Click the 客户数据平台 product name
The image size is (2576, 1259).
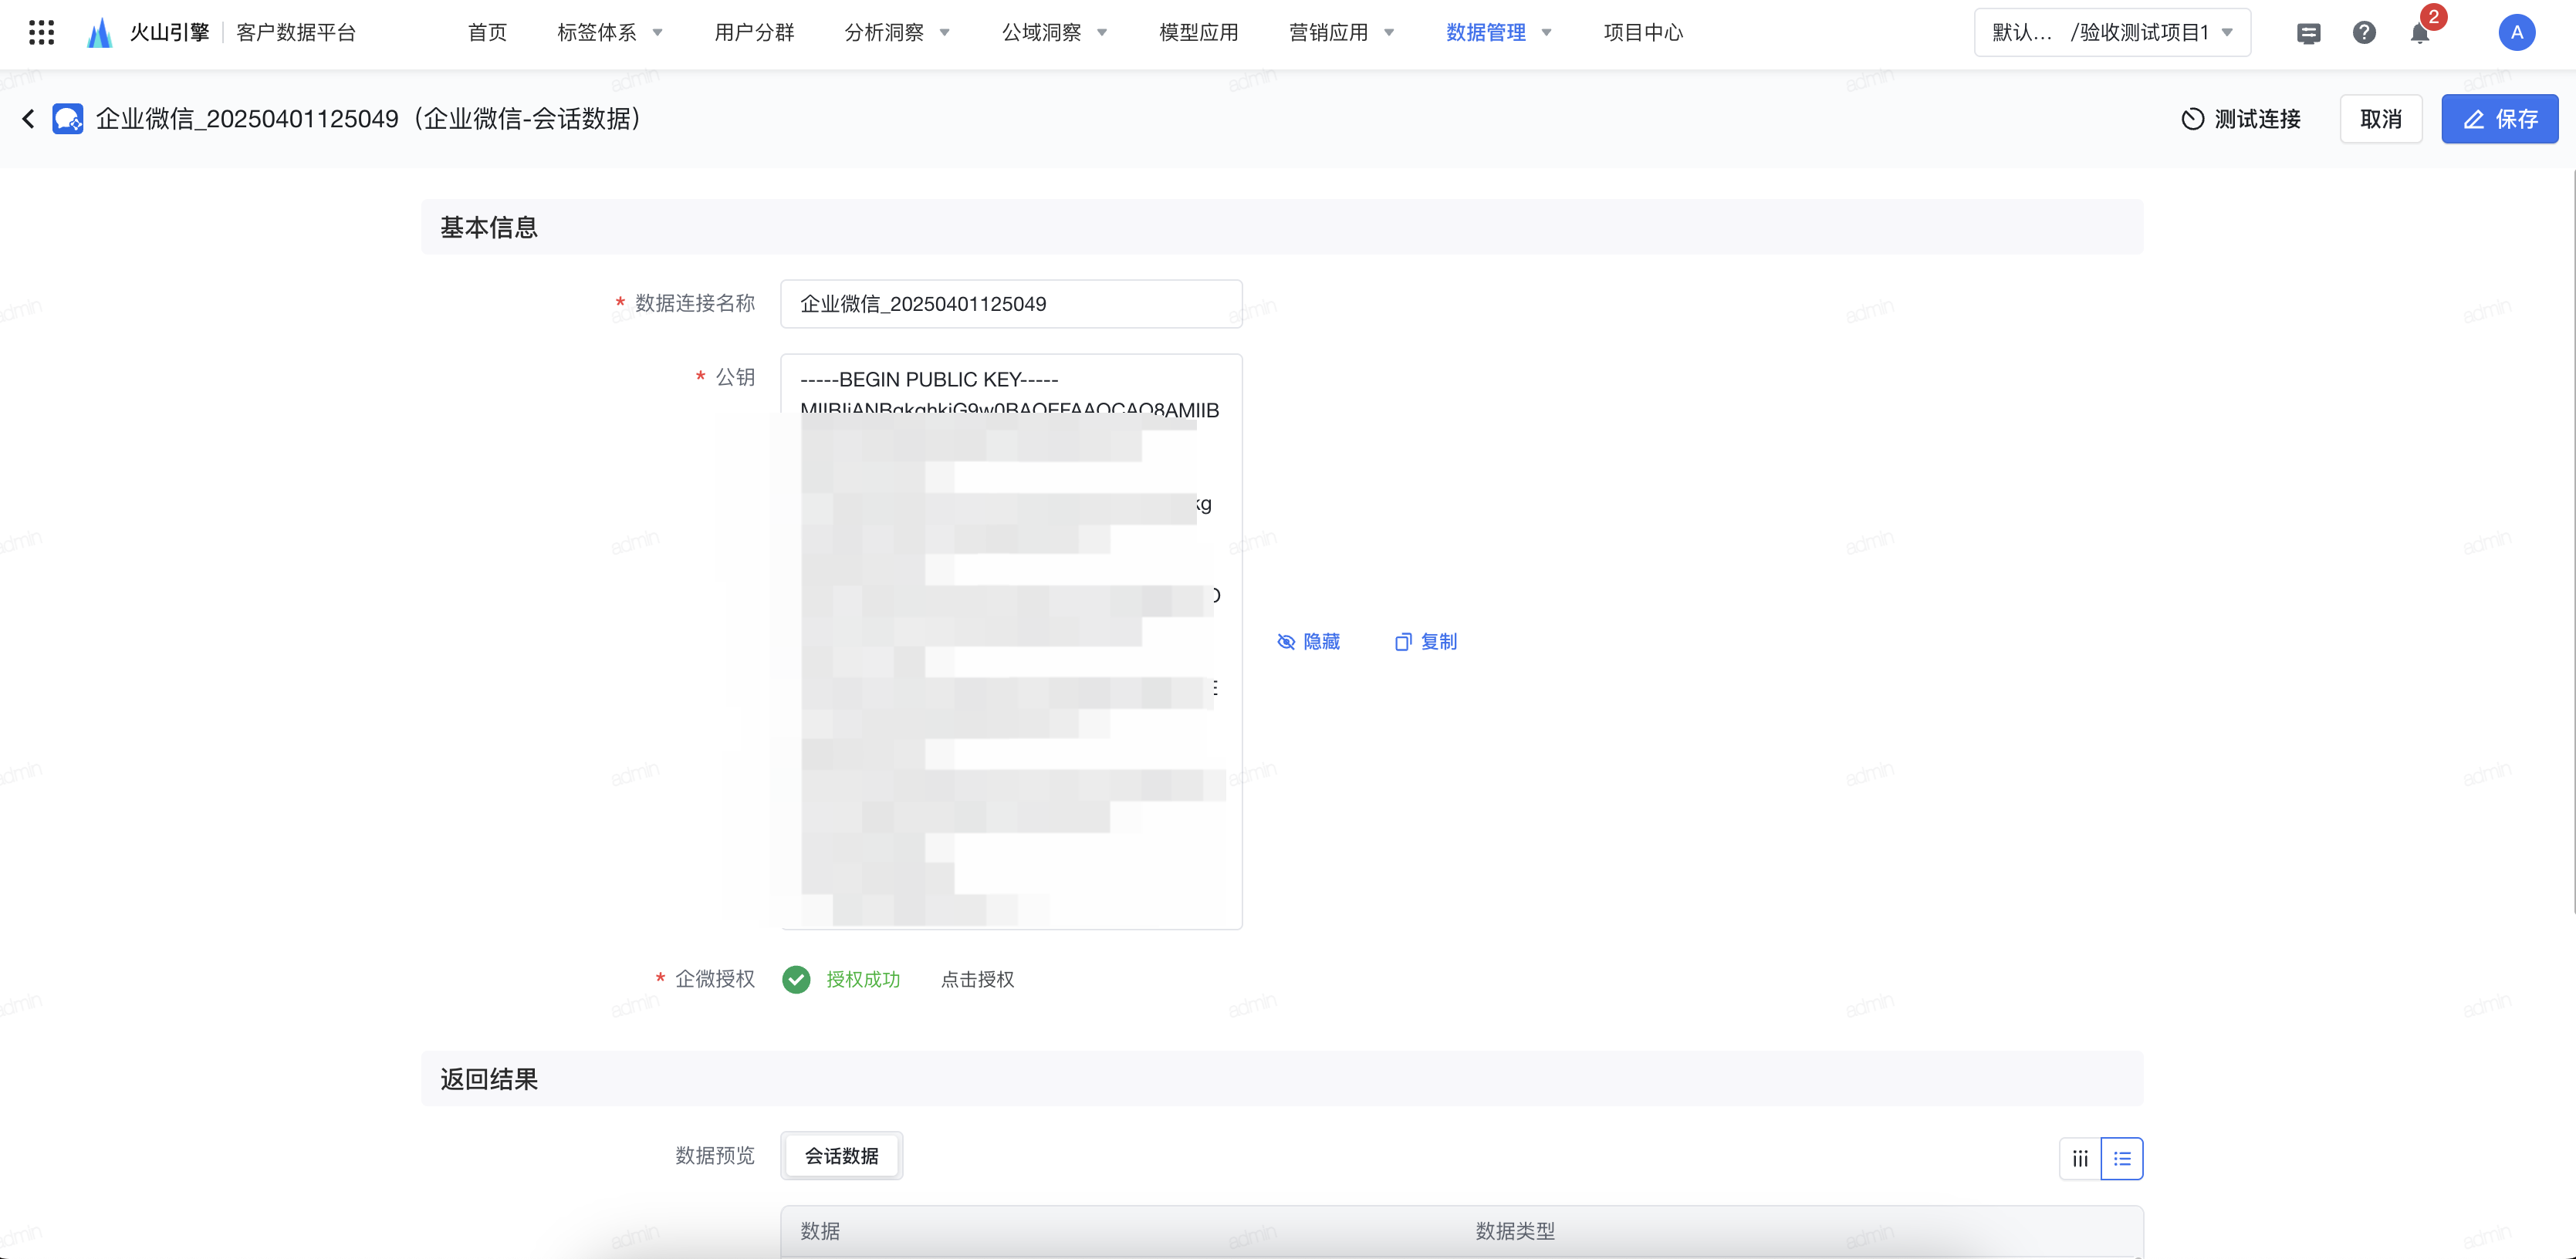pos(296,33)
